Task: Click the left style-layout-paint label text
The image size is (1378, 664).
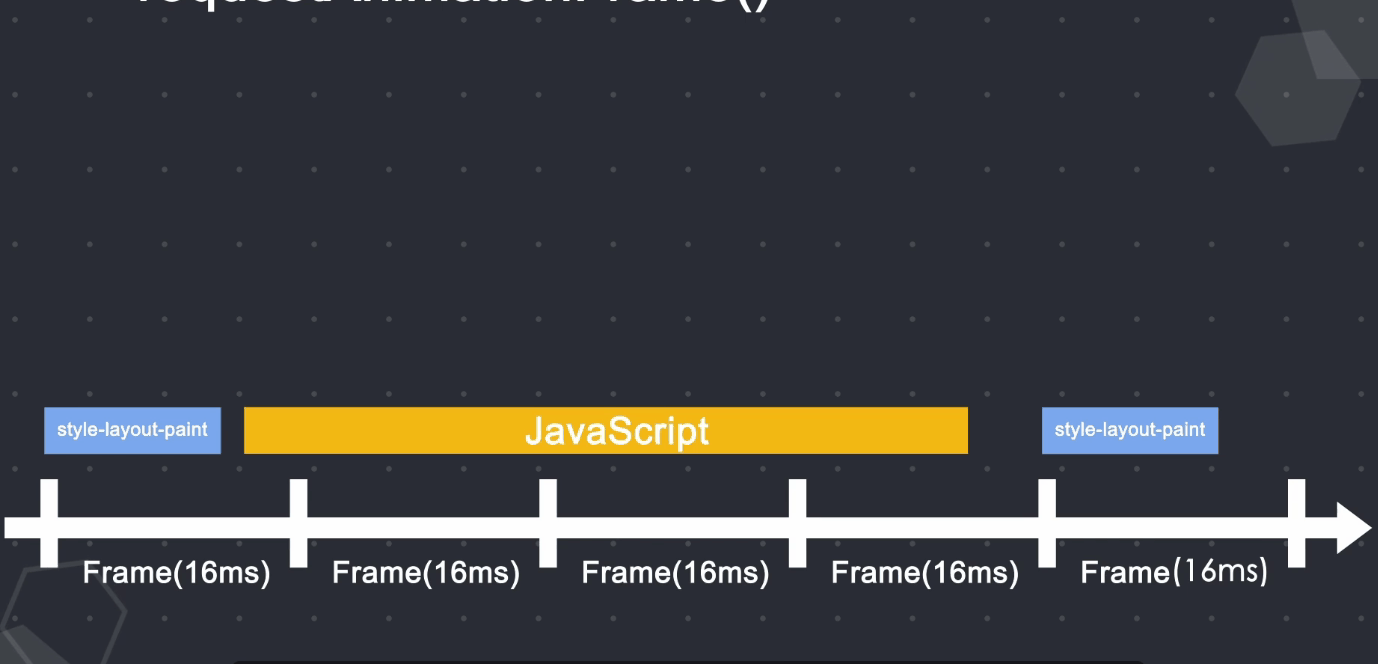Action: click(x=131, y=431)
